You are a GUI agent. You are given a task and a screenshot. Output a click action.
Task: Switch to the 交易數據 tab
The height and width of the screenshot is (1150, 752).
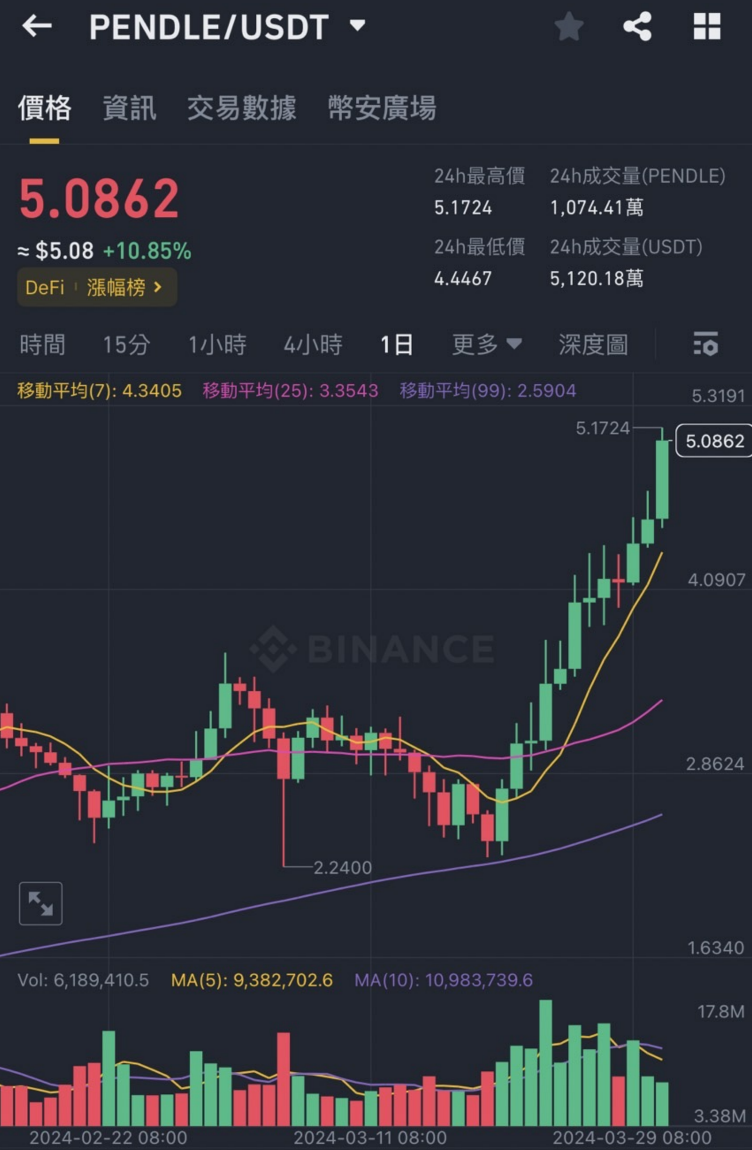tap(241, 108)
